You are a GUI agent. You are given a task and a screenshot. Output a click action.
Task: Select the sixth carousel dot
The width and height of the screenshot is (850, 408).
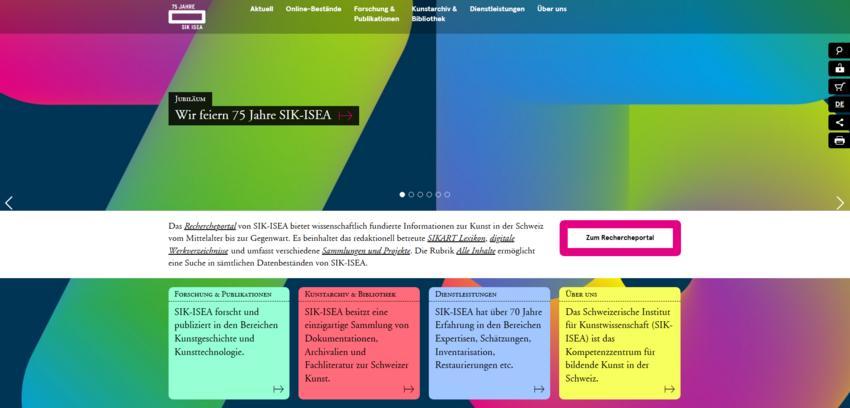tap(447, 195)
